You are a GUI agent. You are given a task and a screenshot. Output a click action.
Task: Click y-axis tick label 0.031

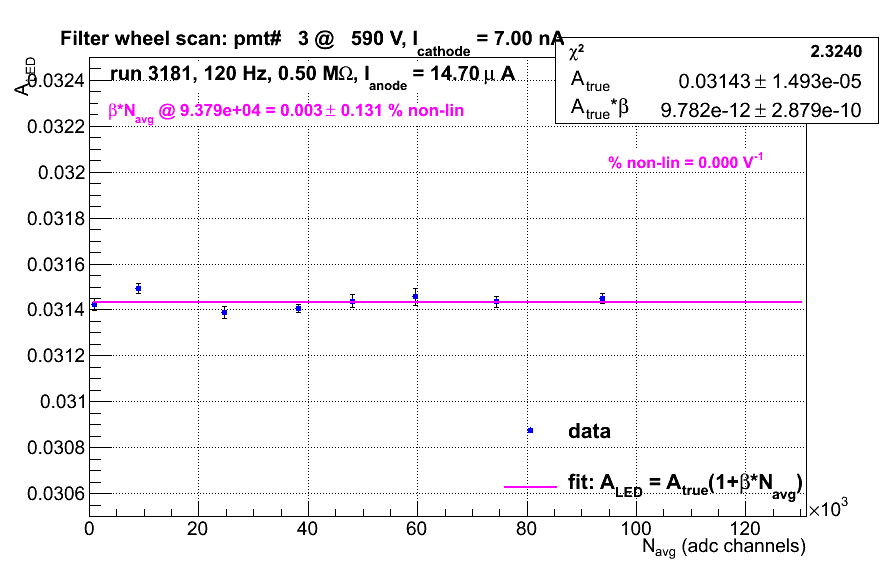(x=62, y=402)
